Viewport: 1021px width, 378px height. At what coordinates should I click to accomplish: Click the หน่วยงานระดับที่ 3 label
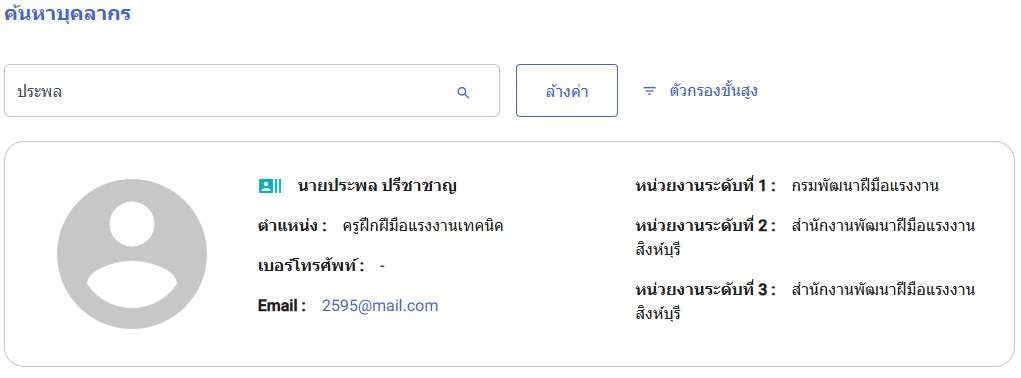click(x=705, y=290)
